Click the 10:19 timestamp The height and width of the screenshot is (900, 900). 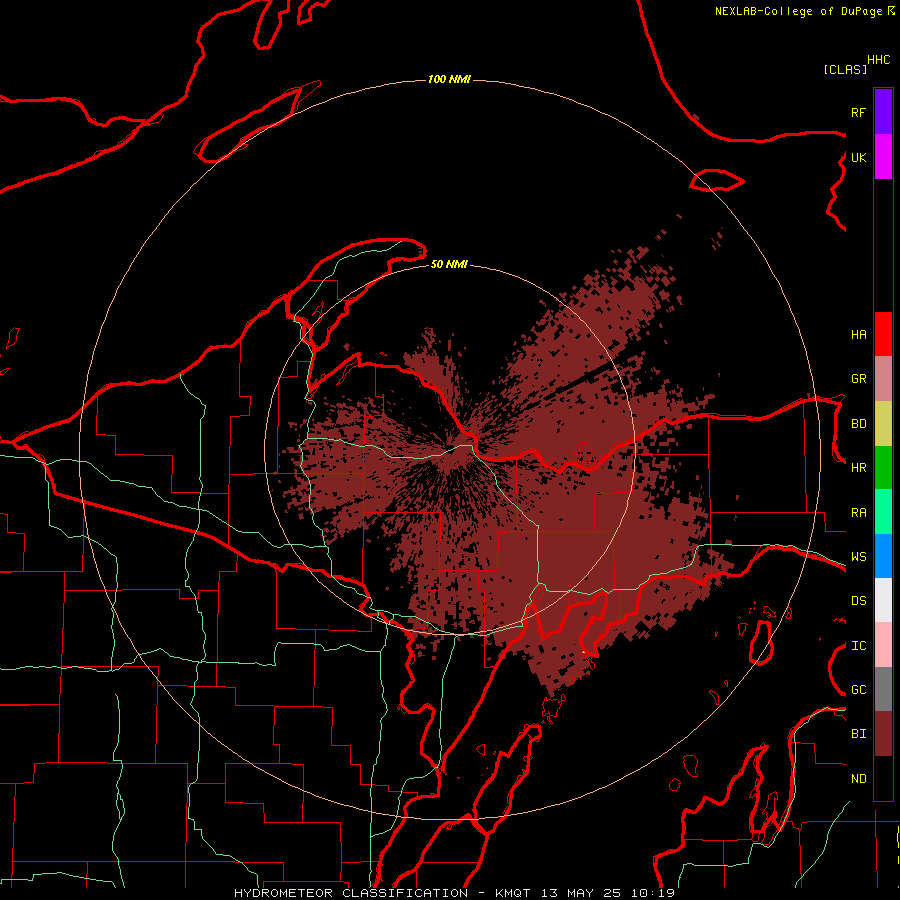tap(652, 893)
